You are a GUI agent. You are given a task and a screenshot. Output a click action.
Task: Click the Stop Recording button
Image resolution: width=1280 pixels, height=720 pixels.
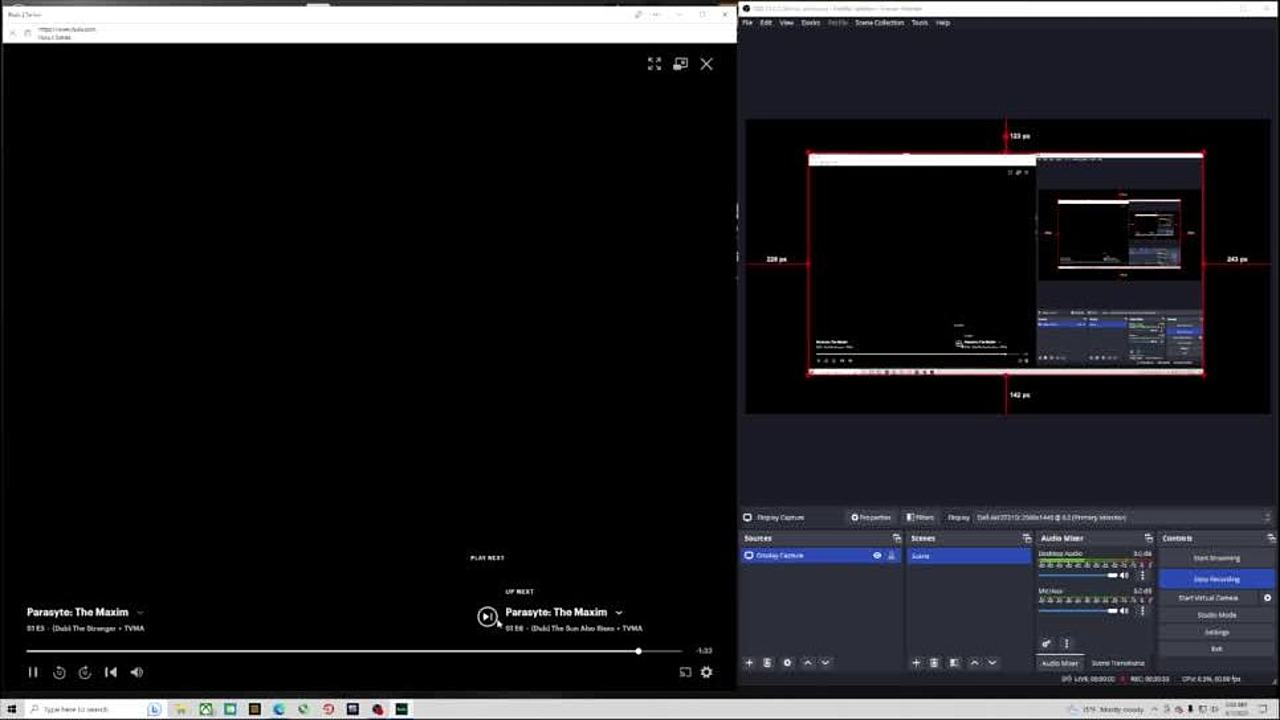1216,579
